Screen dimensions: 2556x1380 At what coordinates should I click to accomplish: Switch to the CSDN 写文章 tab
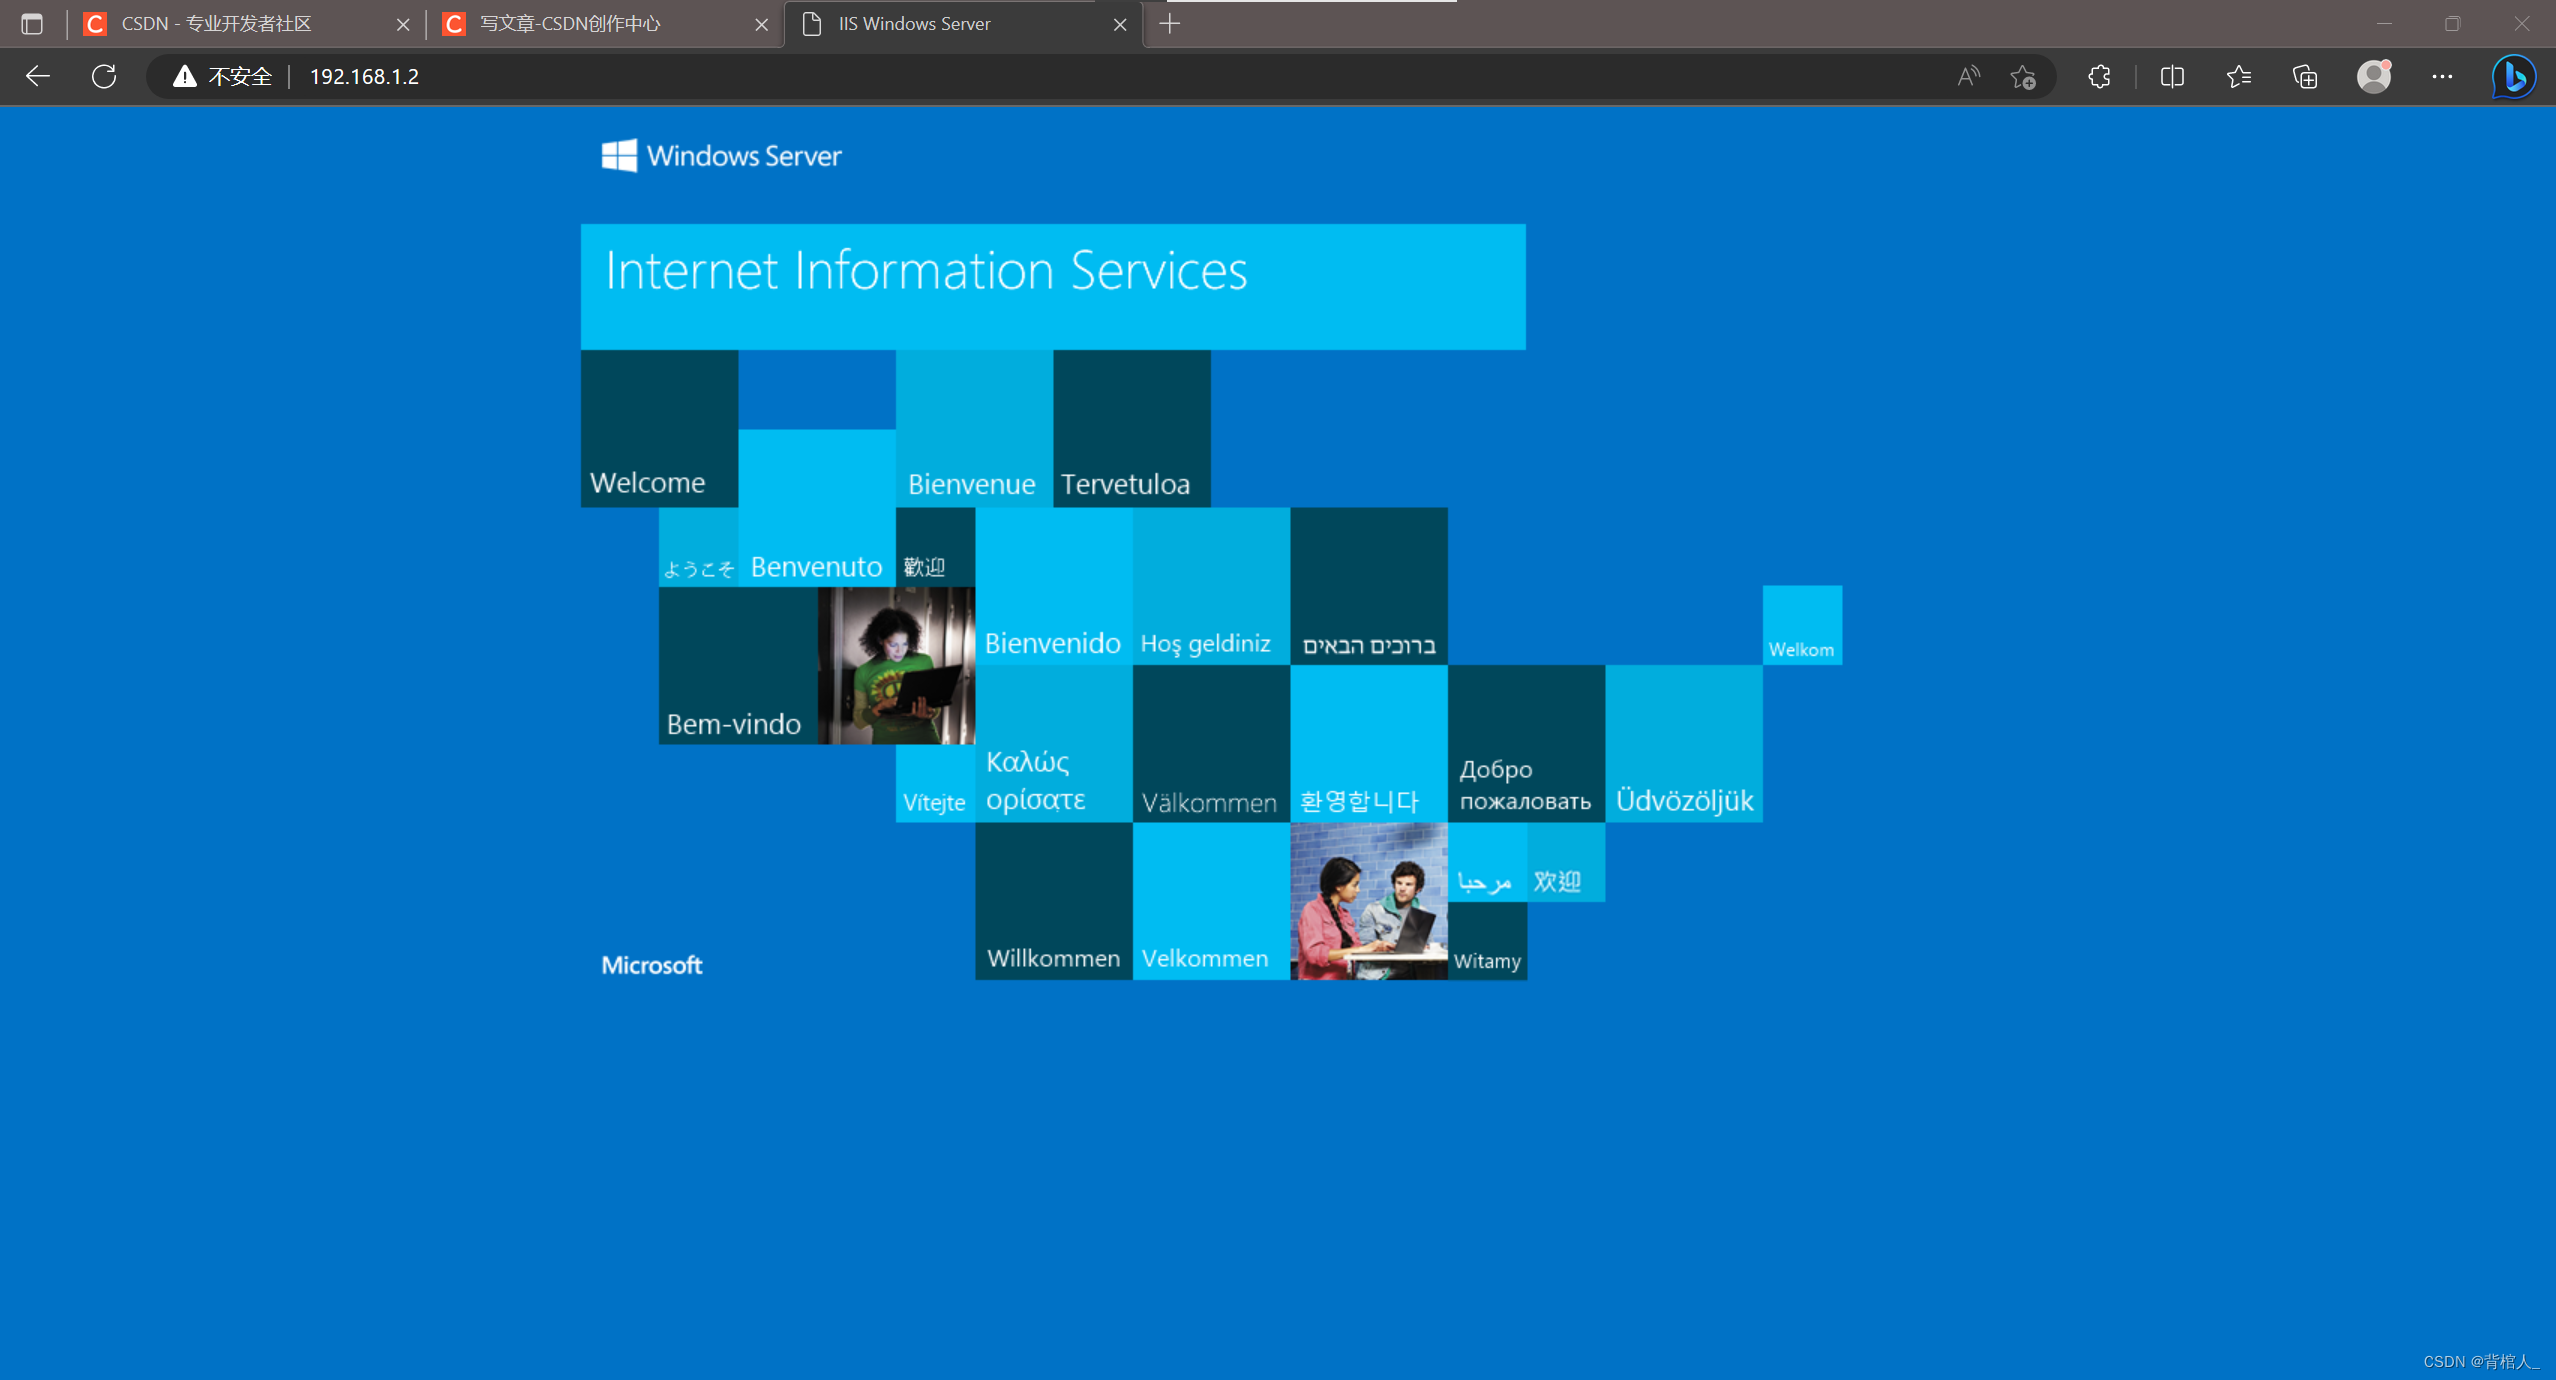click(570, 24)
